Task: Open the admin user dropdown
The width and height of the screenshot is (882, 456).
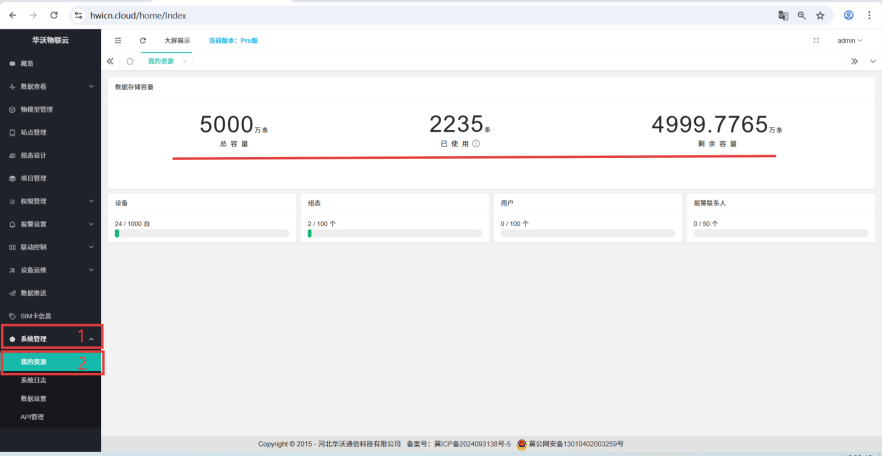Action: pos(850,41)
